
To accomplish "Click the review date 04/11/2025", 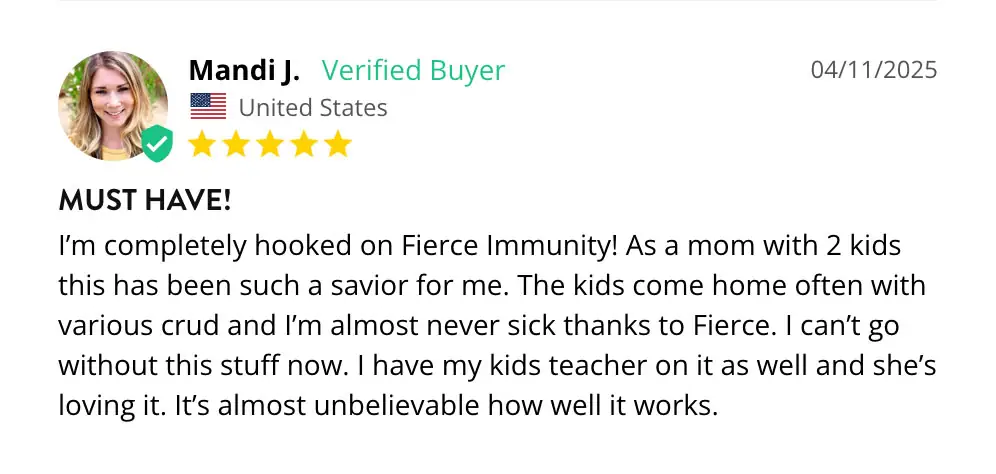I will coord(874,70).
